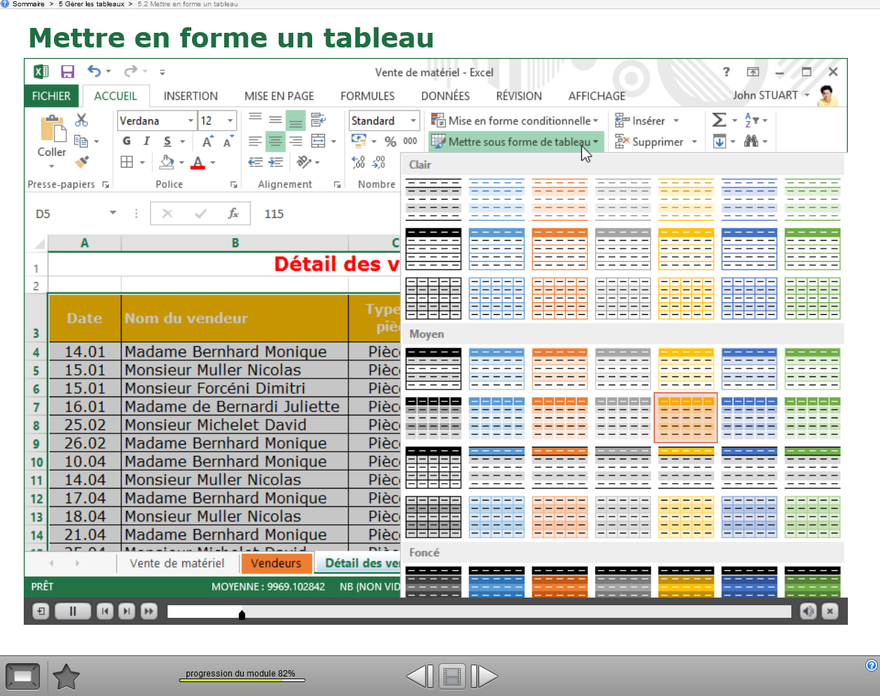Mute sound with the speaker icon
The height and width of the screenshot is (696, 880).
(x=808, y=611)
